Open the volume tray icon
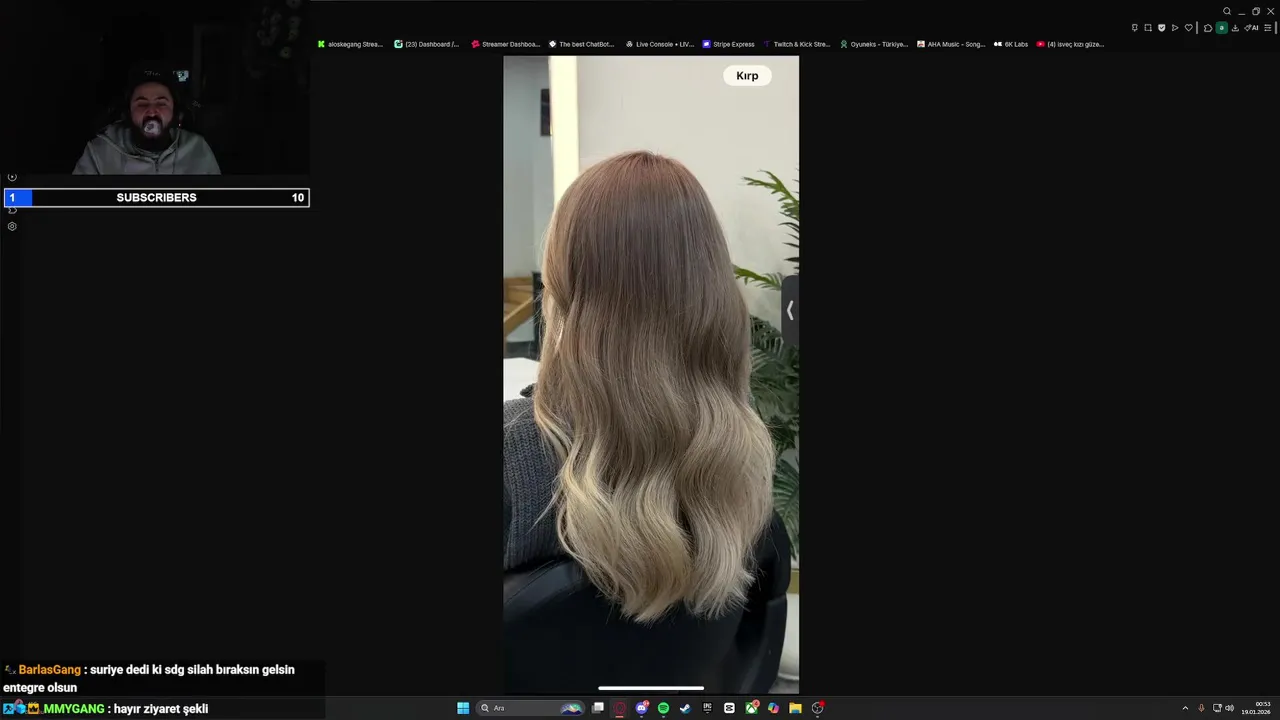 (x=1229, y=708)
